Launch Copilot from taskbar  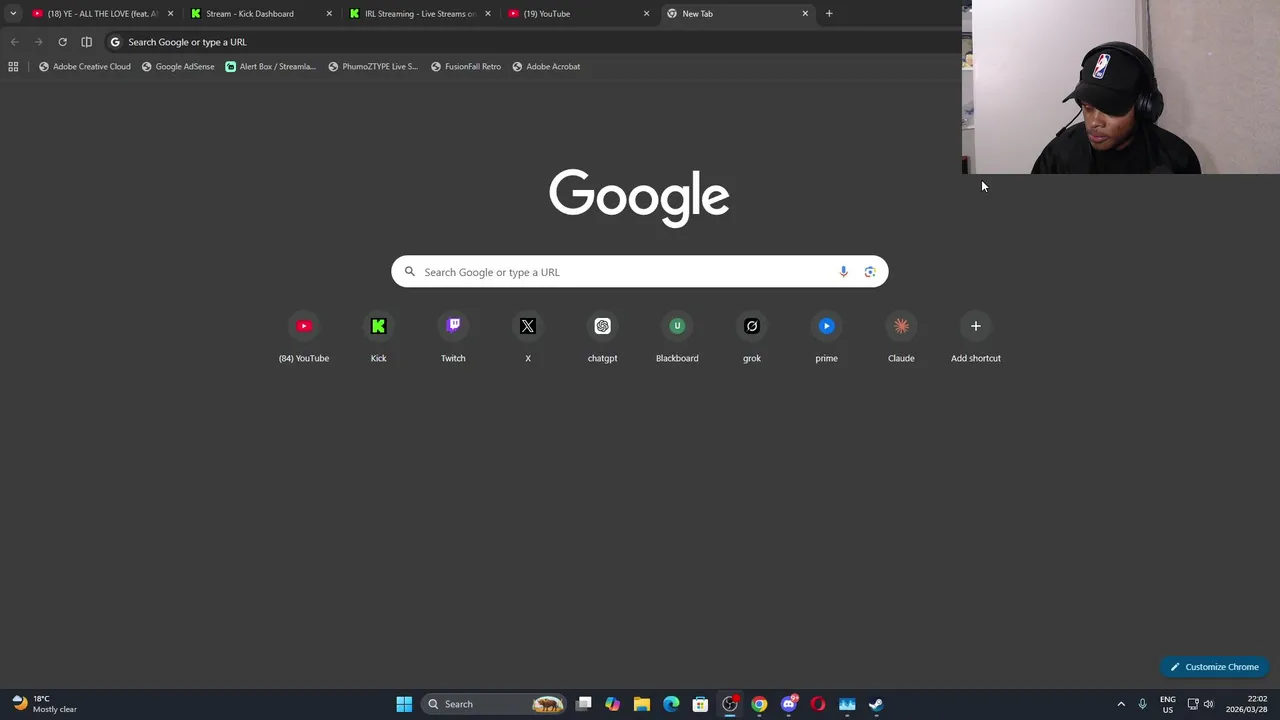coord(612,704)
